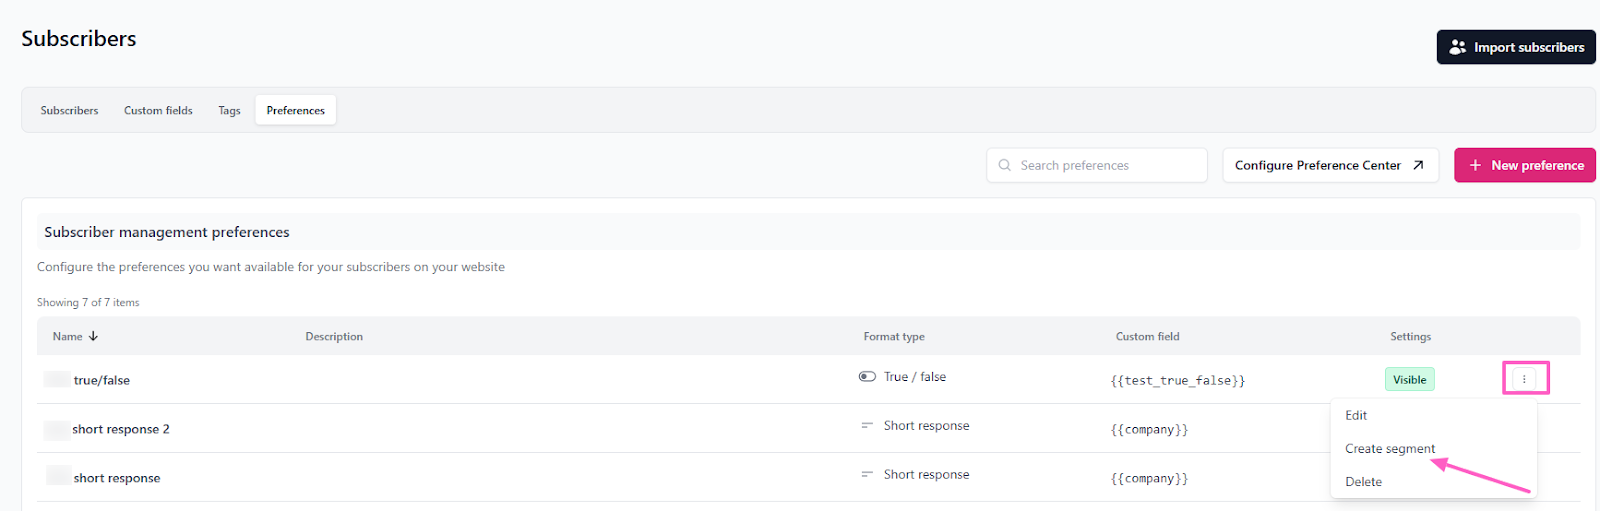Switch to the Subscribers tab

coord(69,110)
